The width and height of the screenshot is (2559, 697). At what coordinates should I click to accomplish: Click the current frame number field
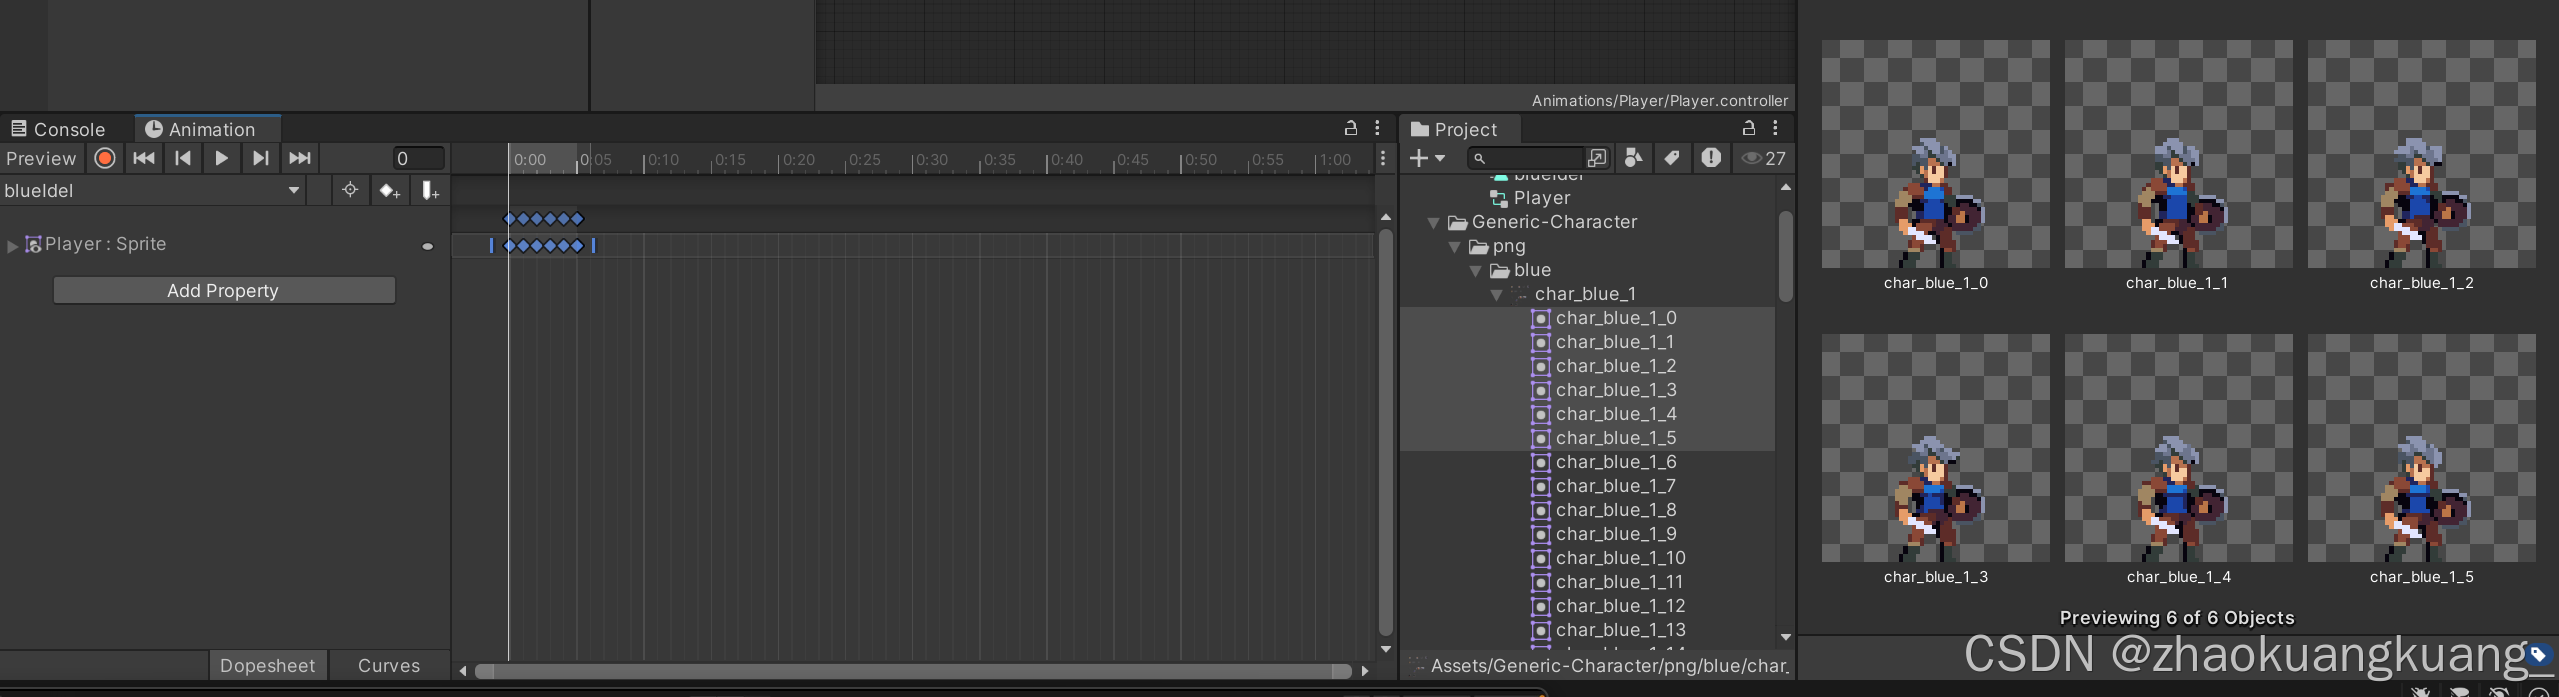(417, 158)
